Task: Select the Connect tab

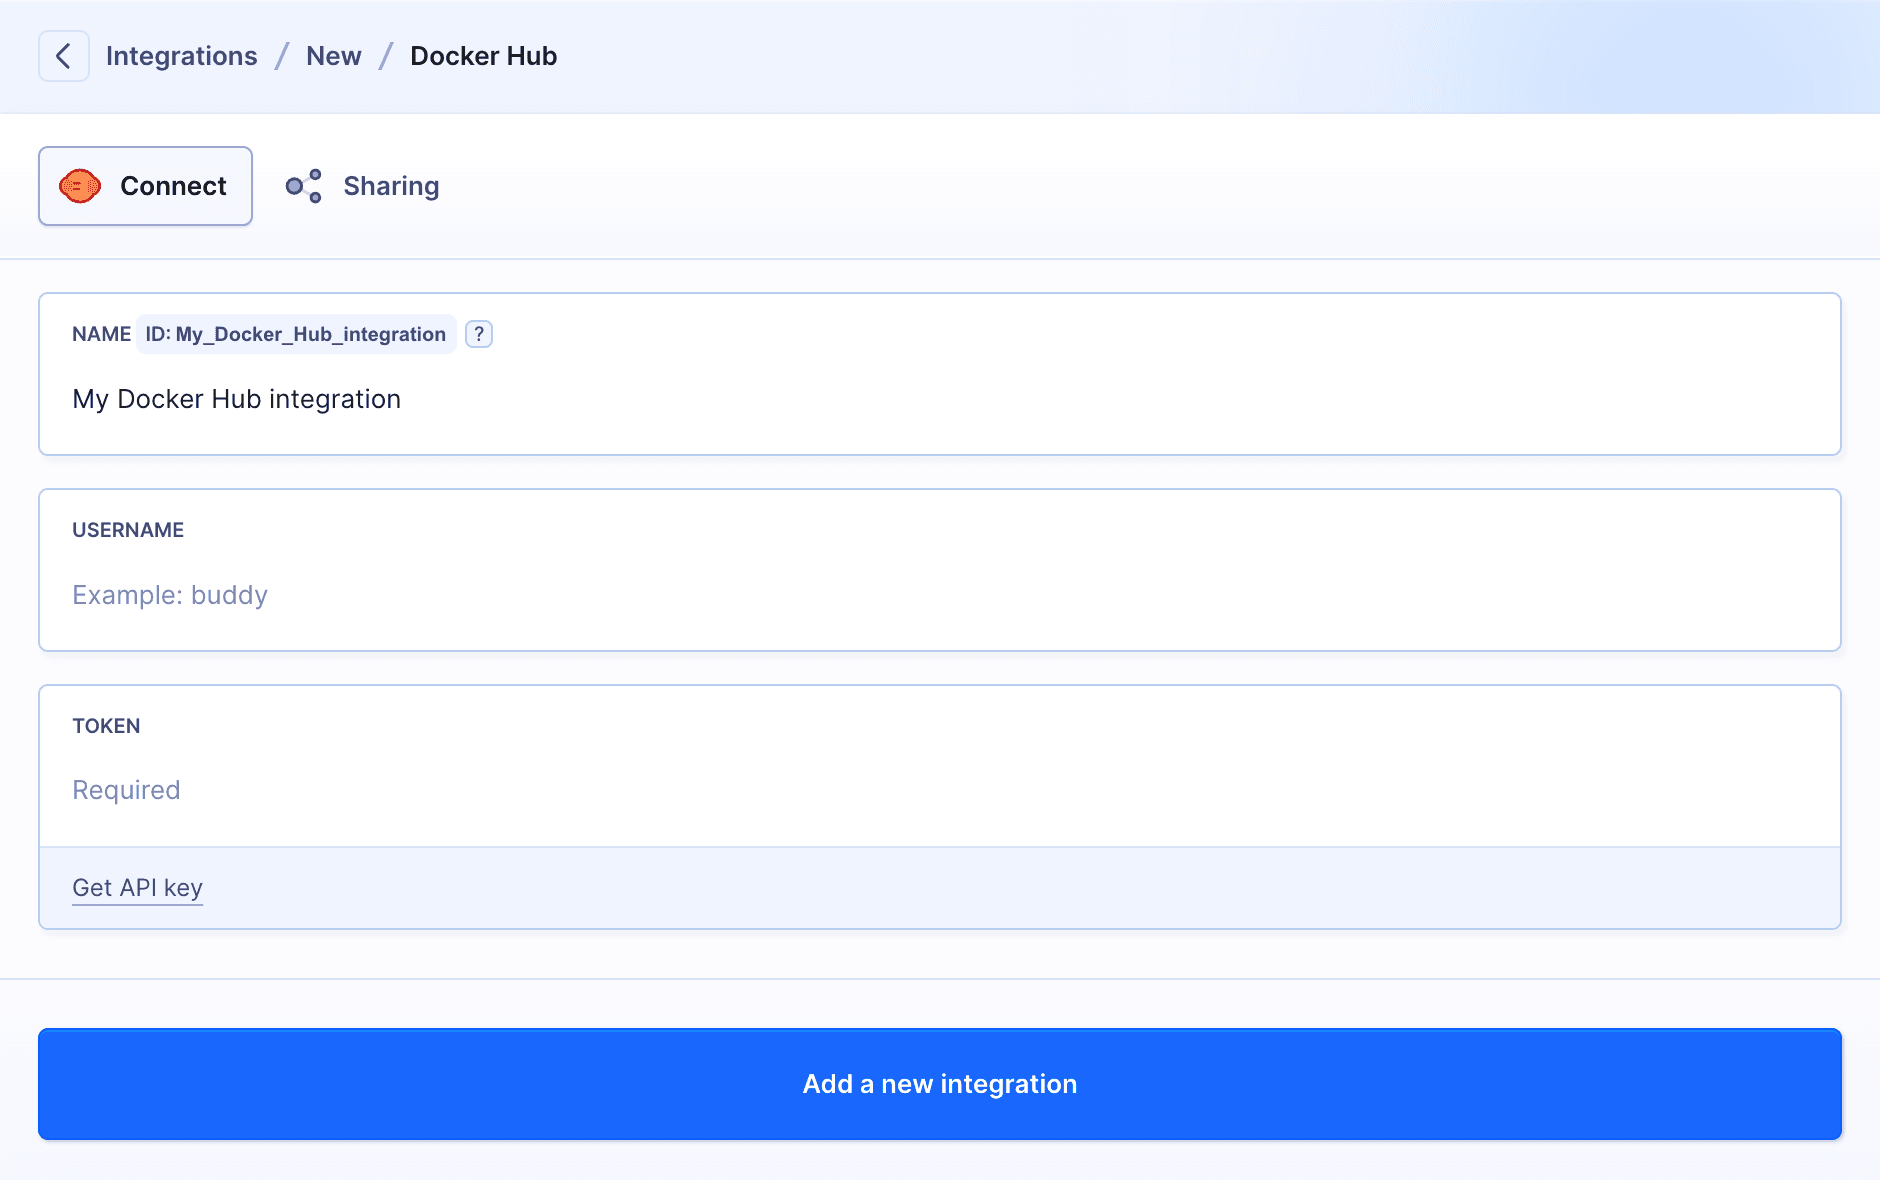Action: coord(145,186)
